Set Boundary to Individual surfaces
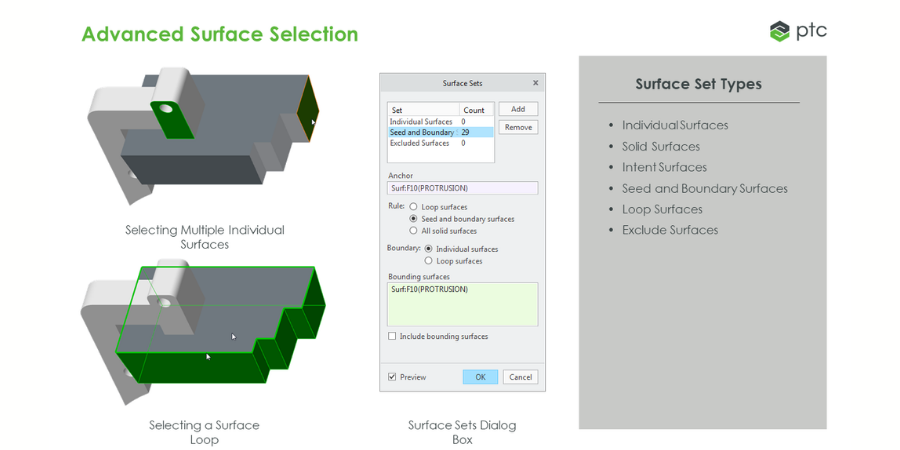 coord(430,249)
